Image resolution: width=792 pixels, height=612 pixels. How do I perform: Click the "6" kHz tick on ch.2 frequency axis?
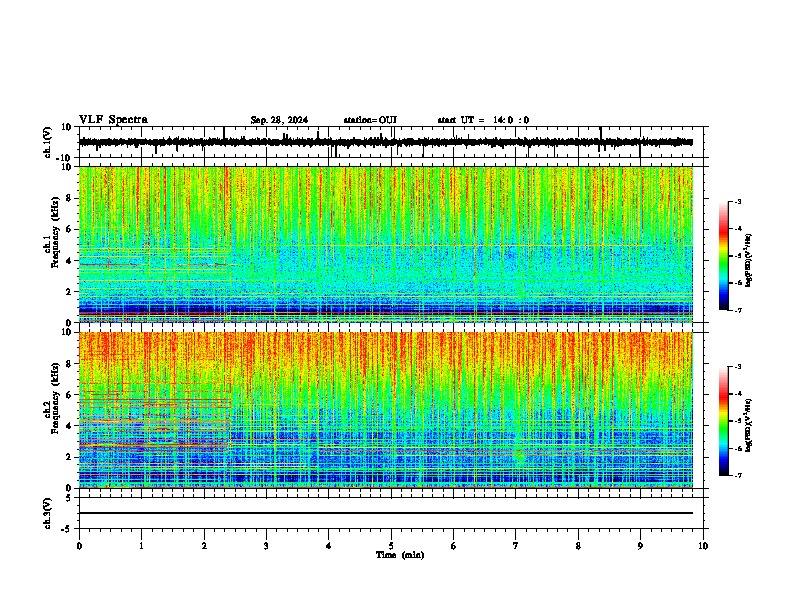tap(70, 395)
